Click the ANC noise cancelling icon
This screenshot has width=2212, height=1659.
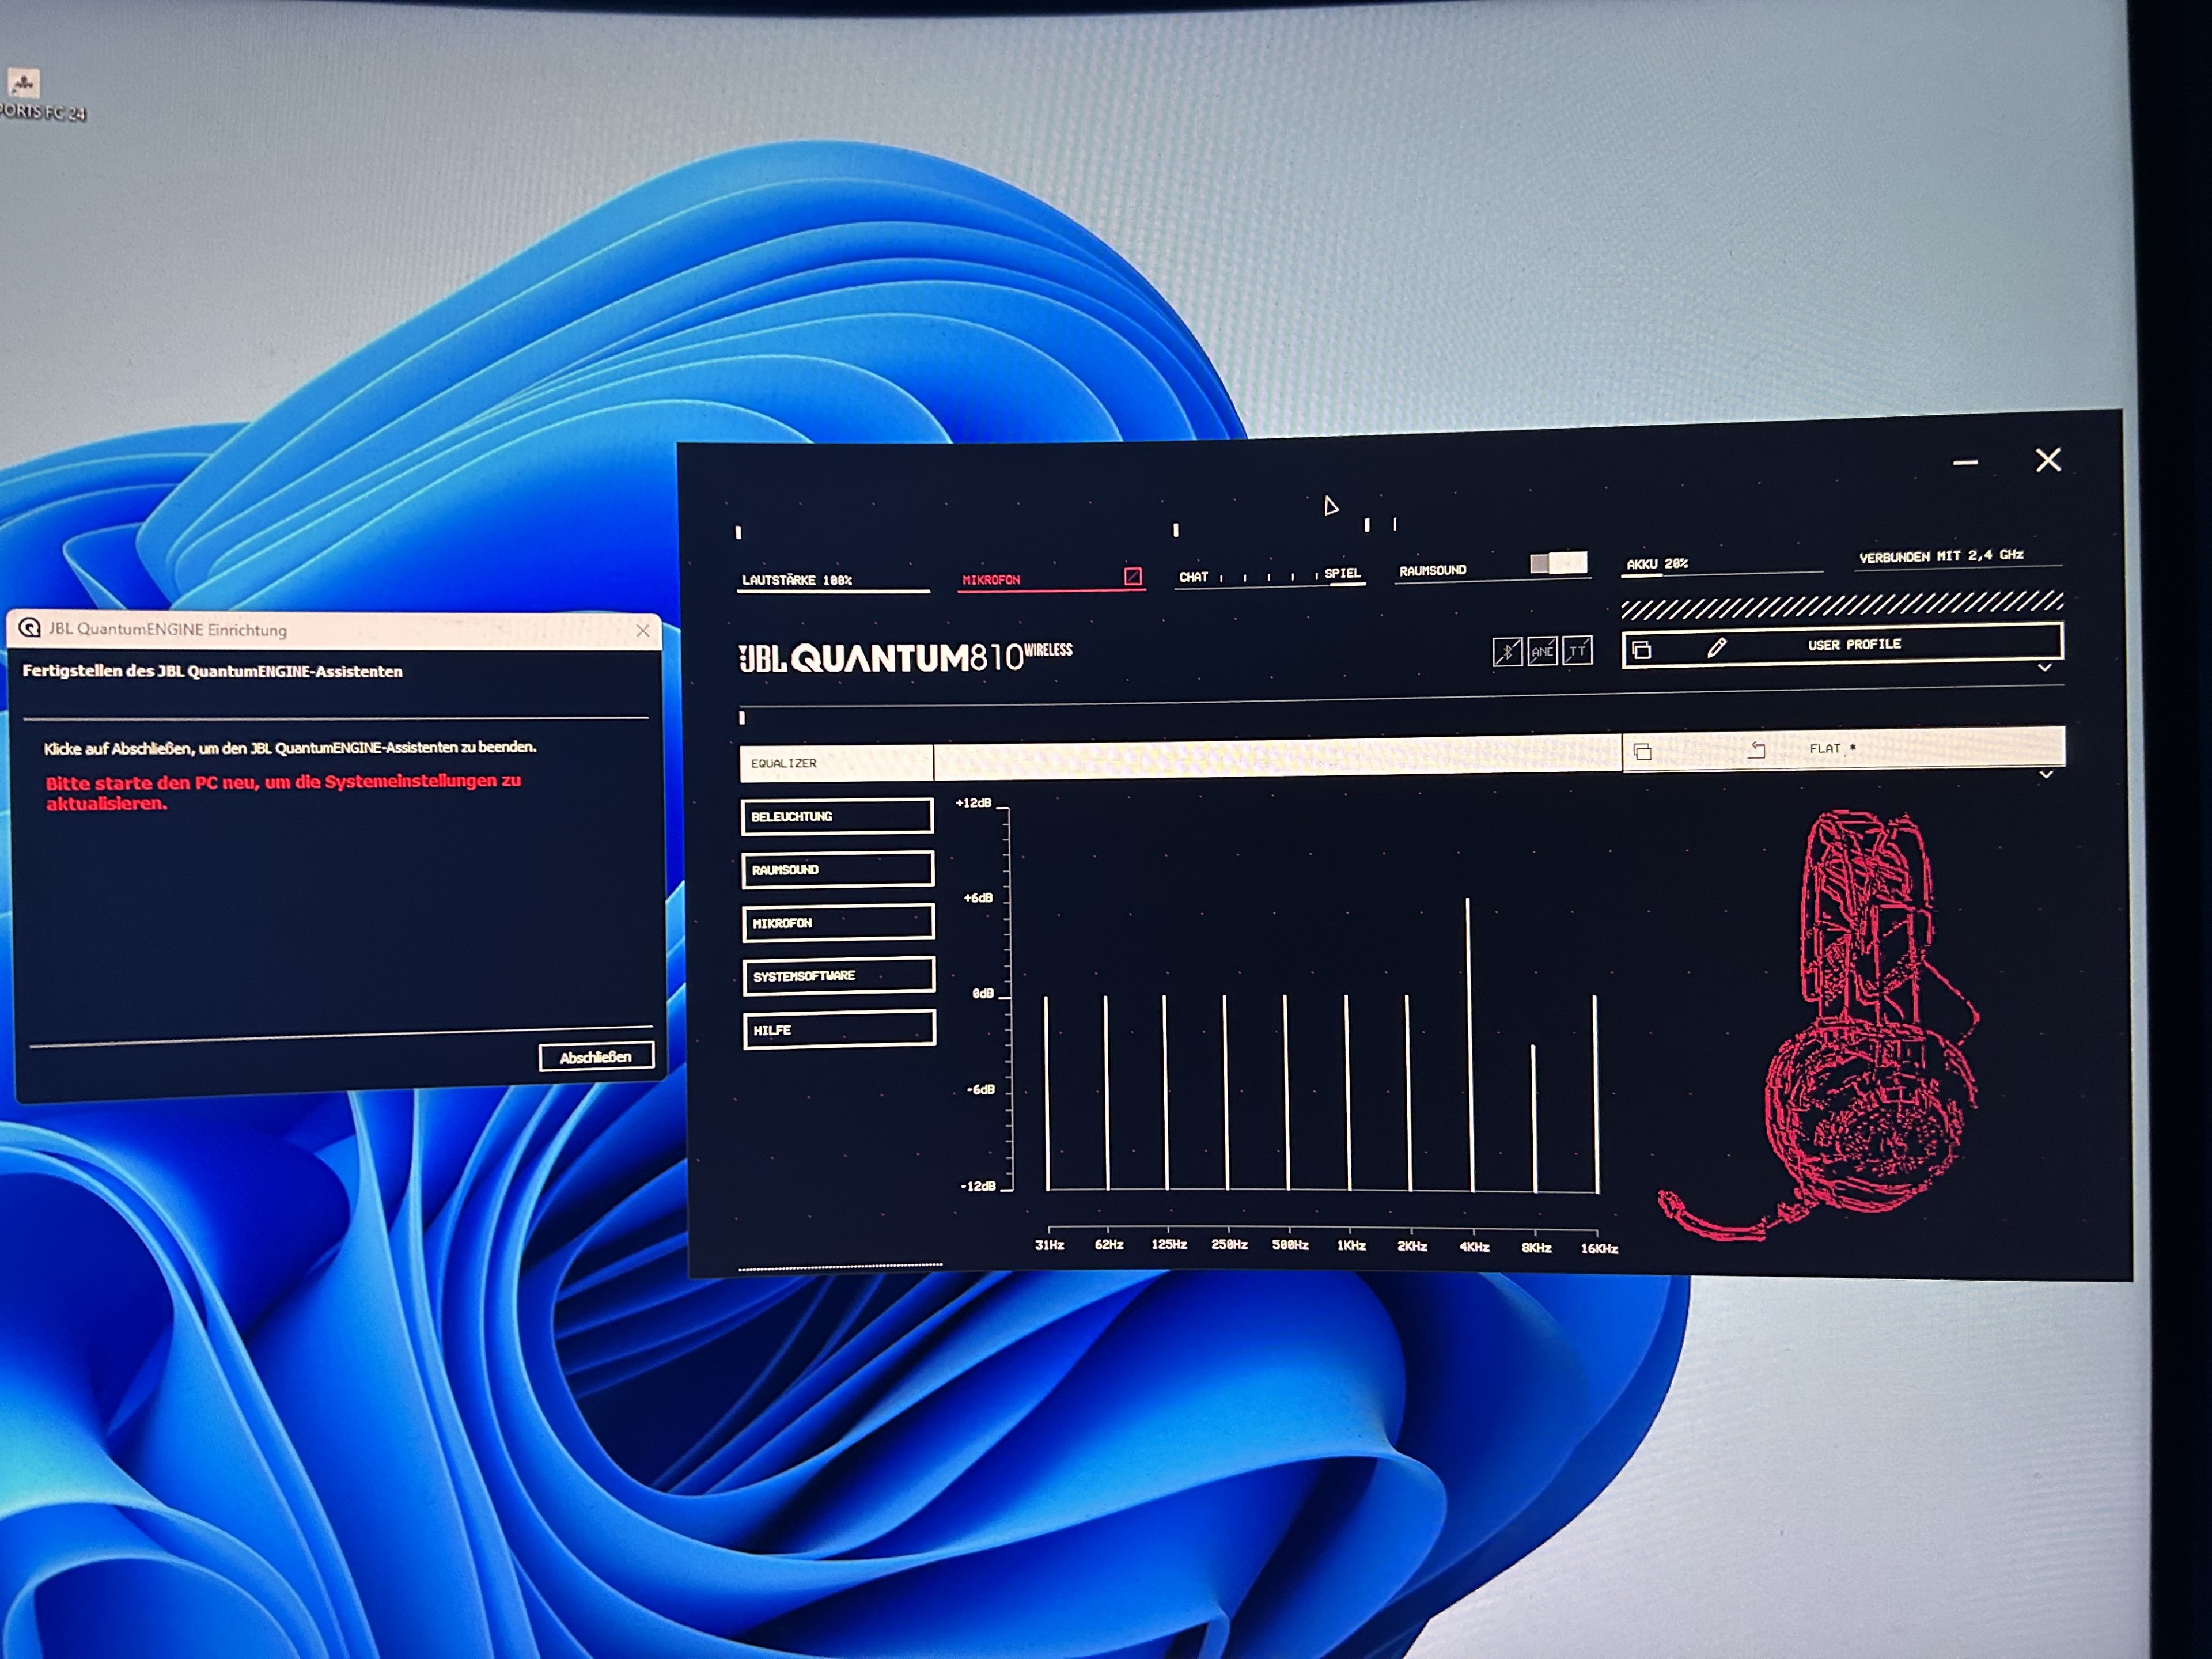tap(1542, 652)
